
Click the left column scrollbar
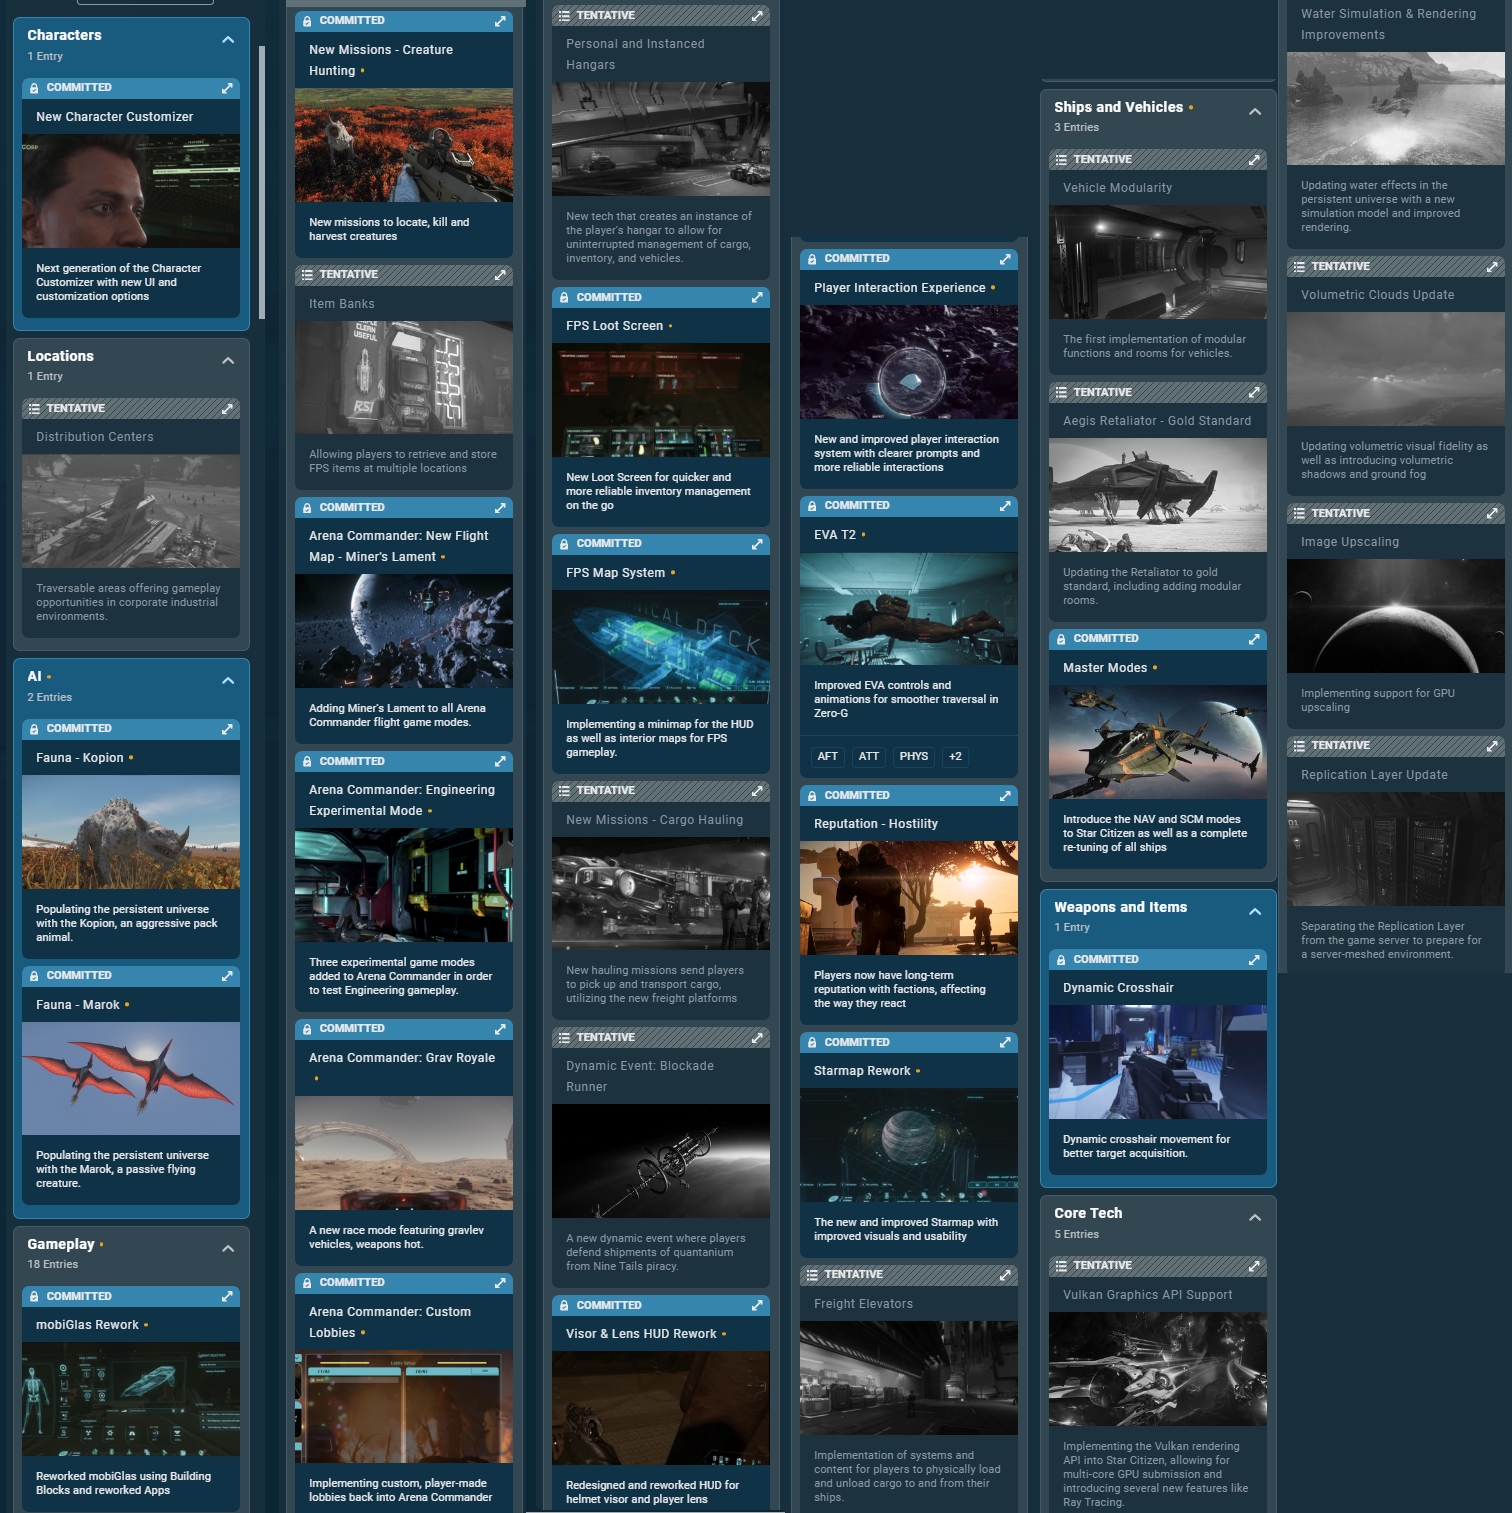(262, 182)
